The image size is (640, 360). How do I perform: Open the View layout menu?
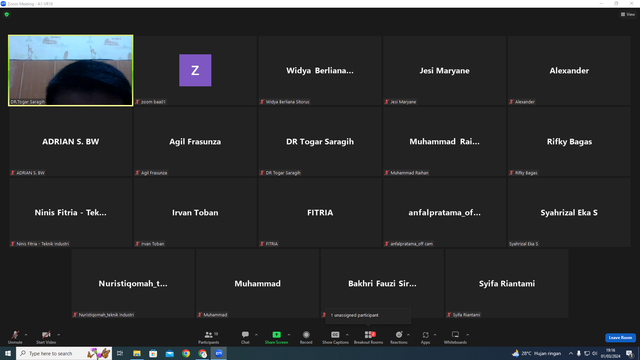628,14
